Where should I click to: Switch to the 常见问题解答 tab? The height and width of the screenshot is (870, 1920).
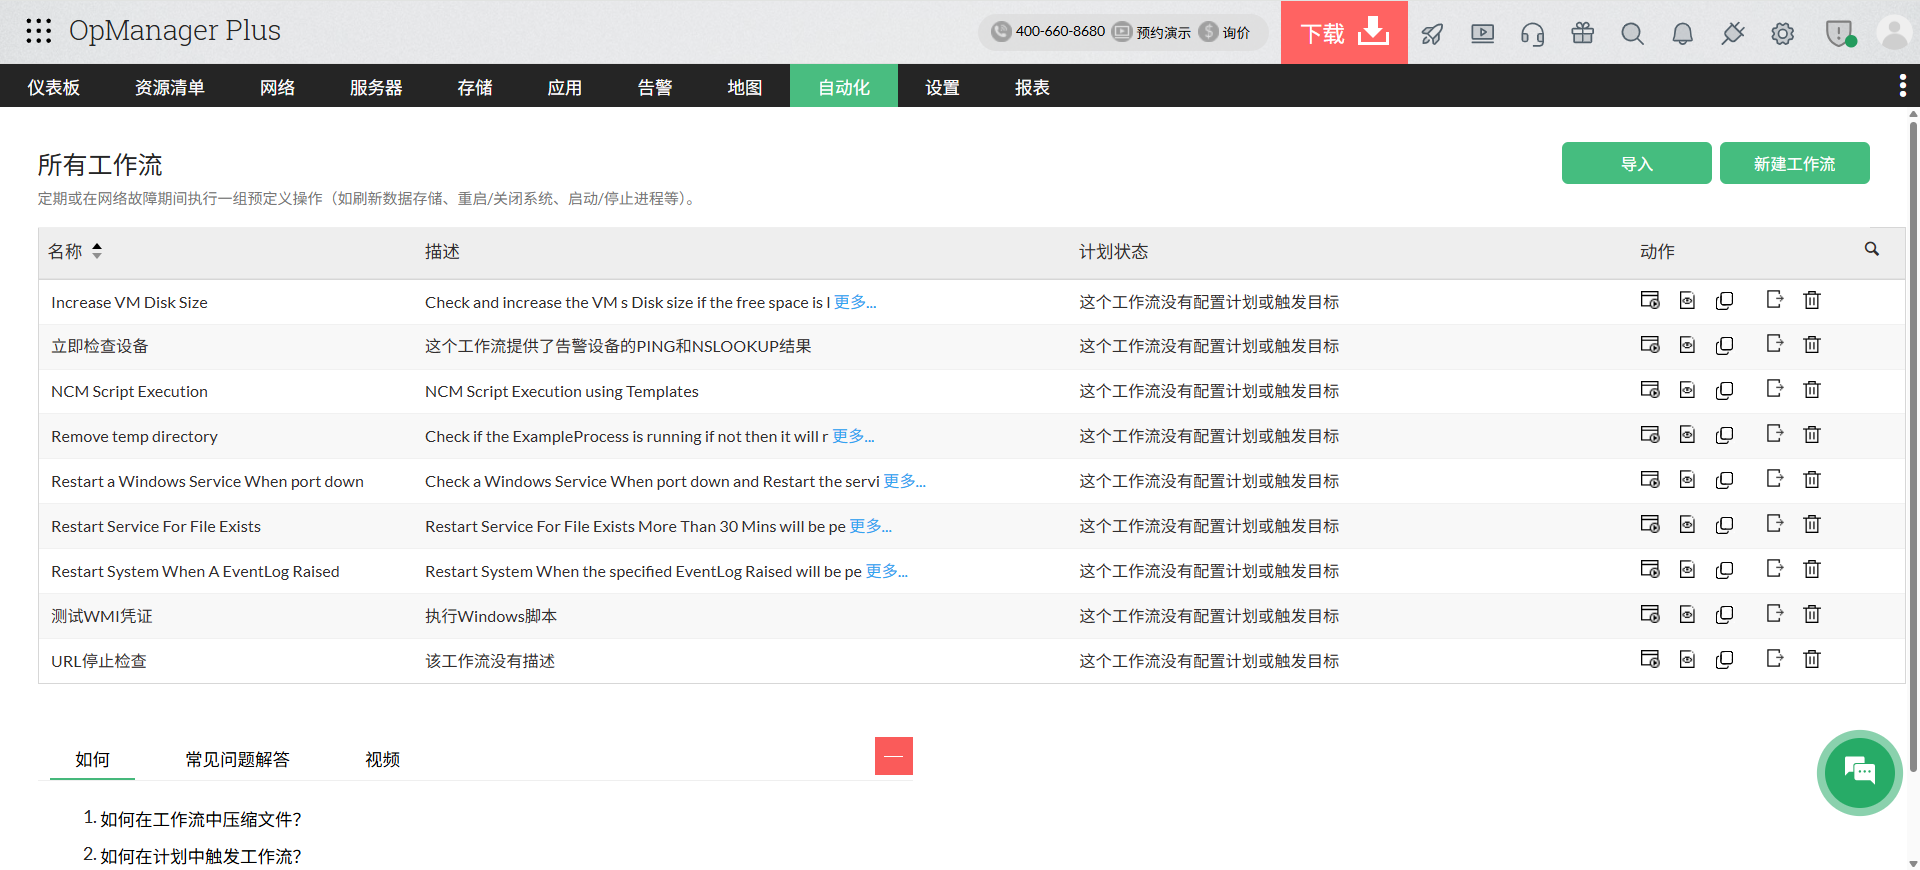coord(238,759)
